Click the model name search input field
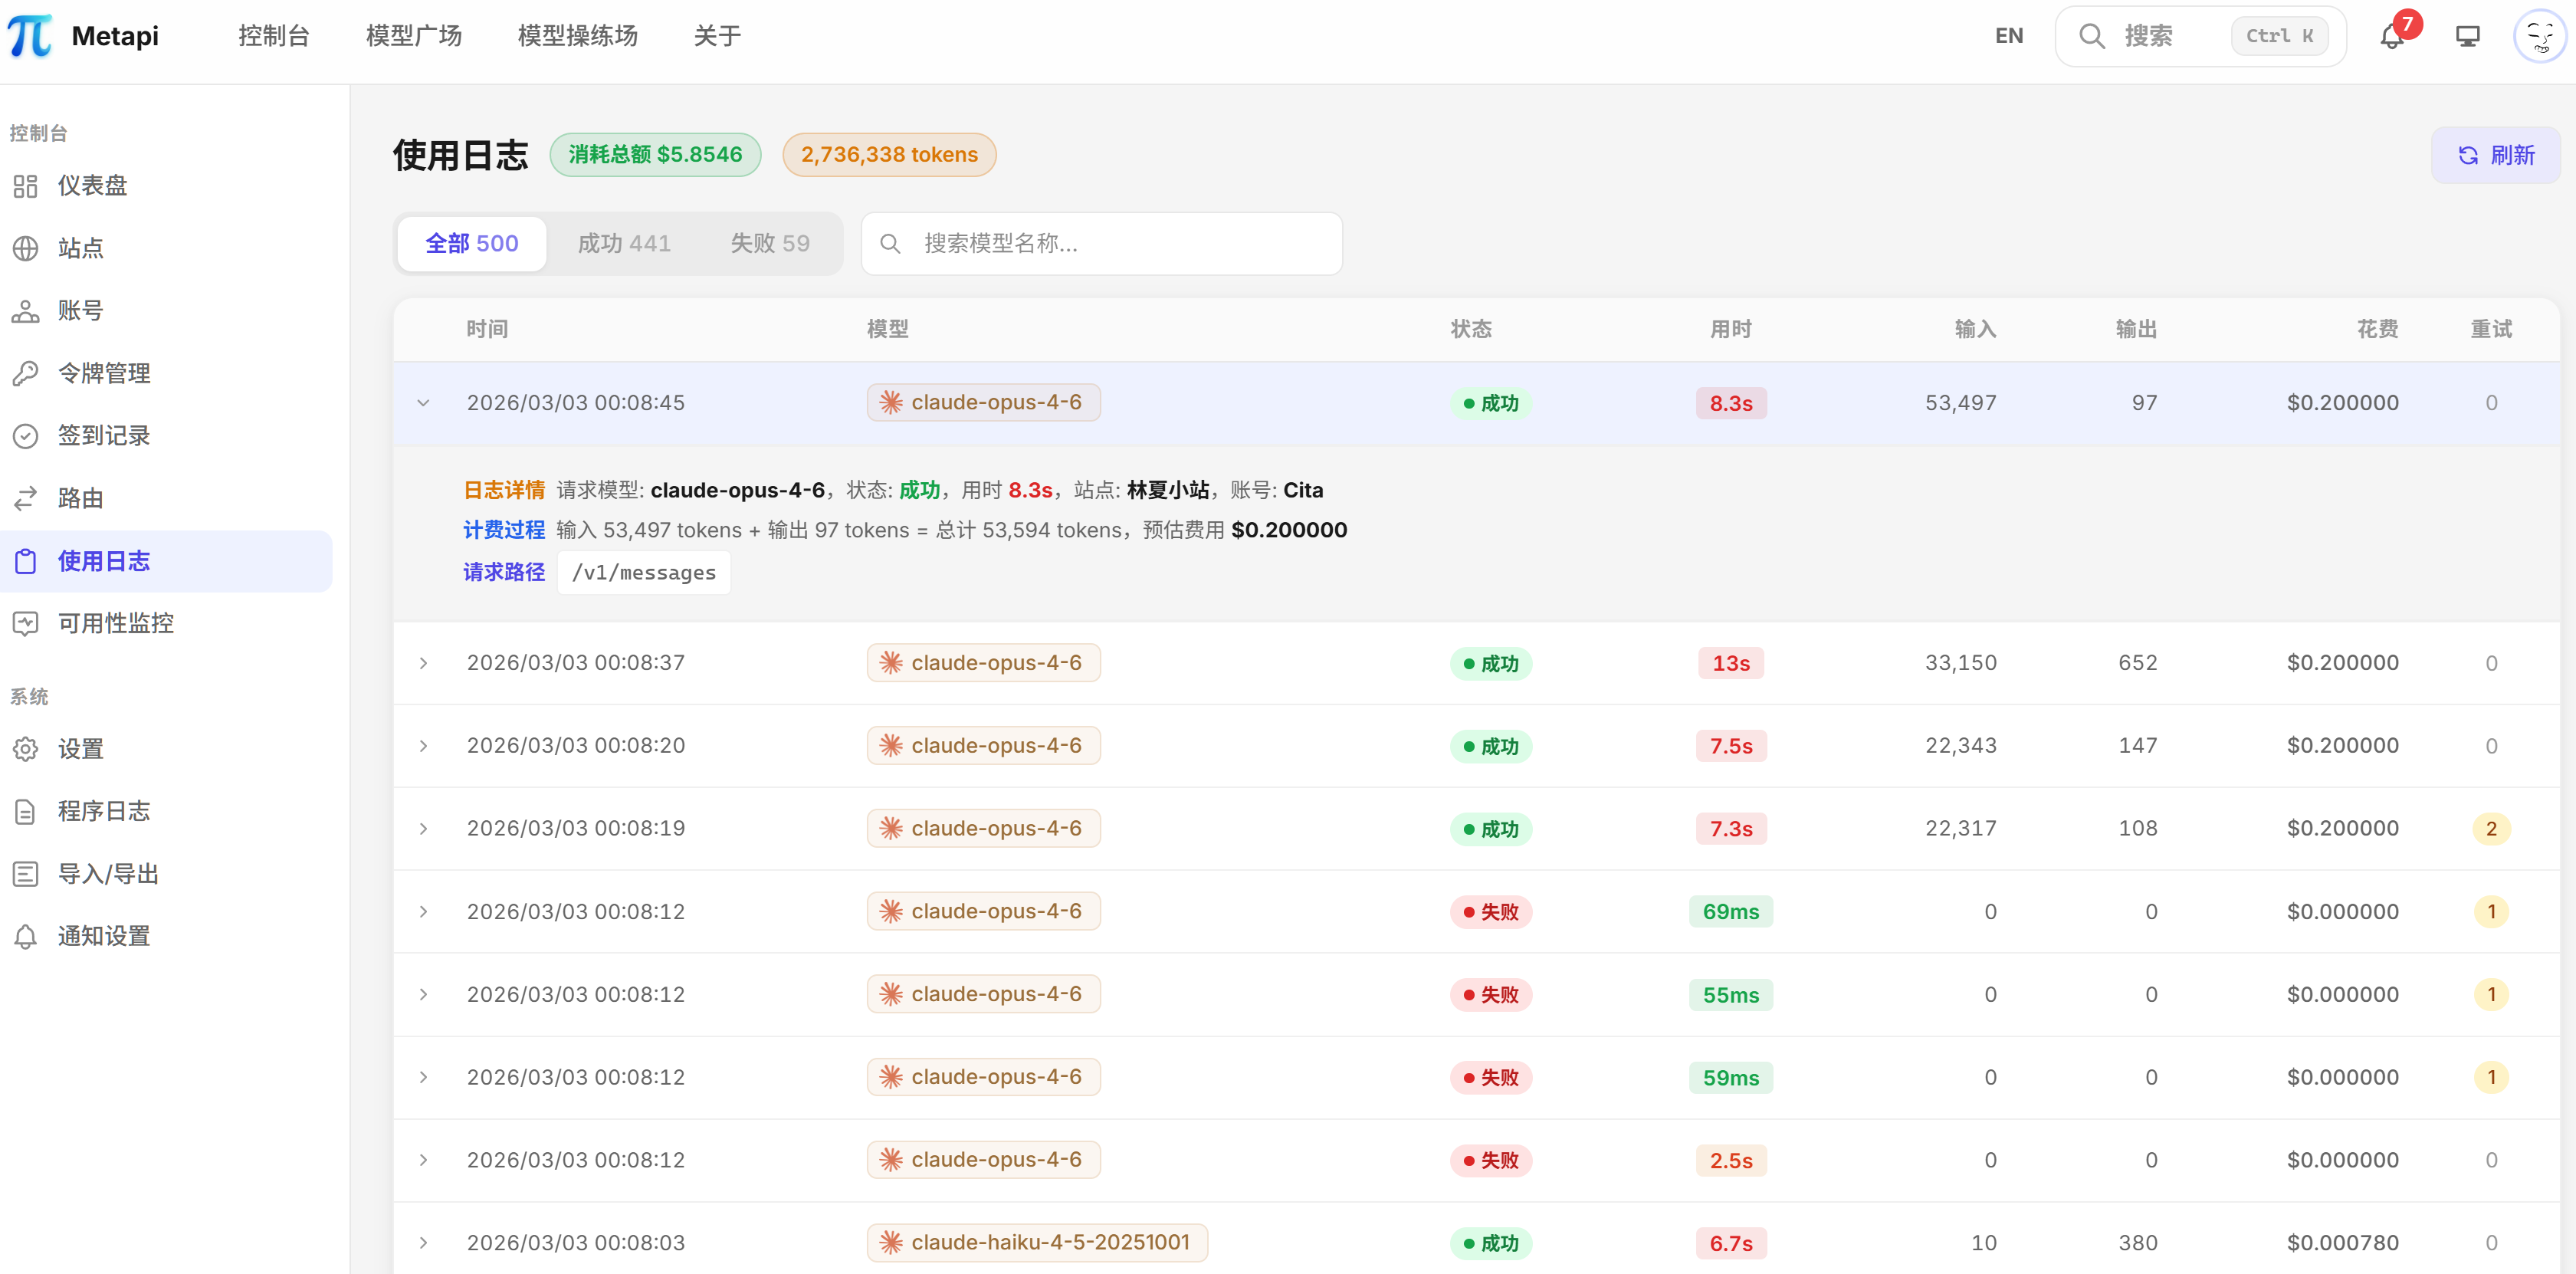This screenshot has height=1274, width=2576. click(1100, 243)
